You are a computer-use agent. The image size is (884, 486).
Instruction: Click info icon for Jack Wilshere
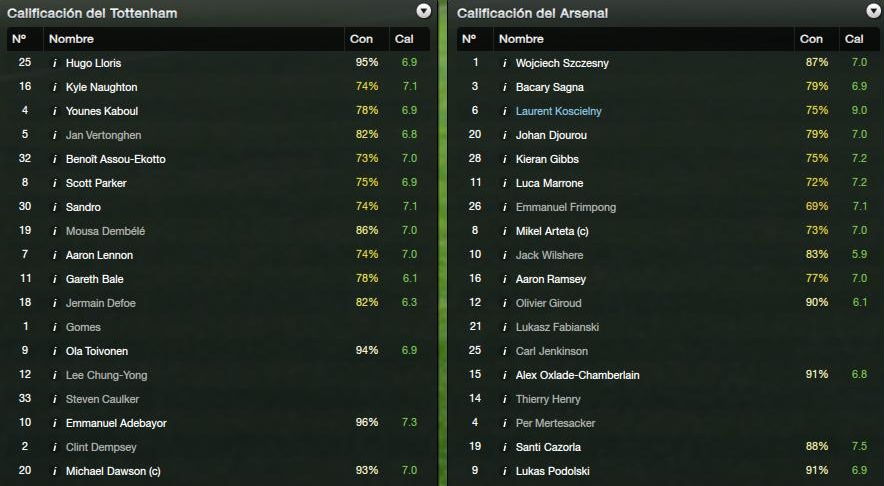coord(505,255)
